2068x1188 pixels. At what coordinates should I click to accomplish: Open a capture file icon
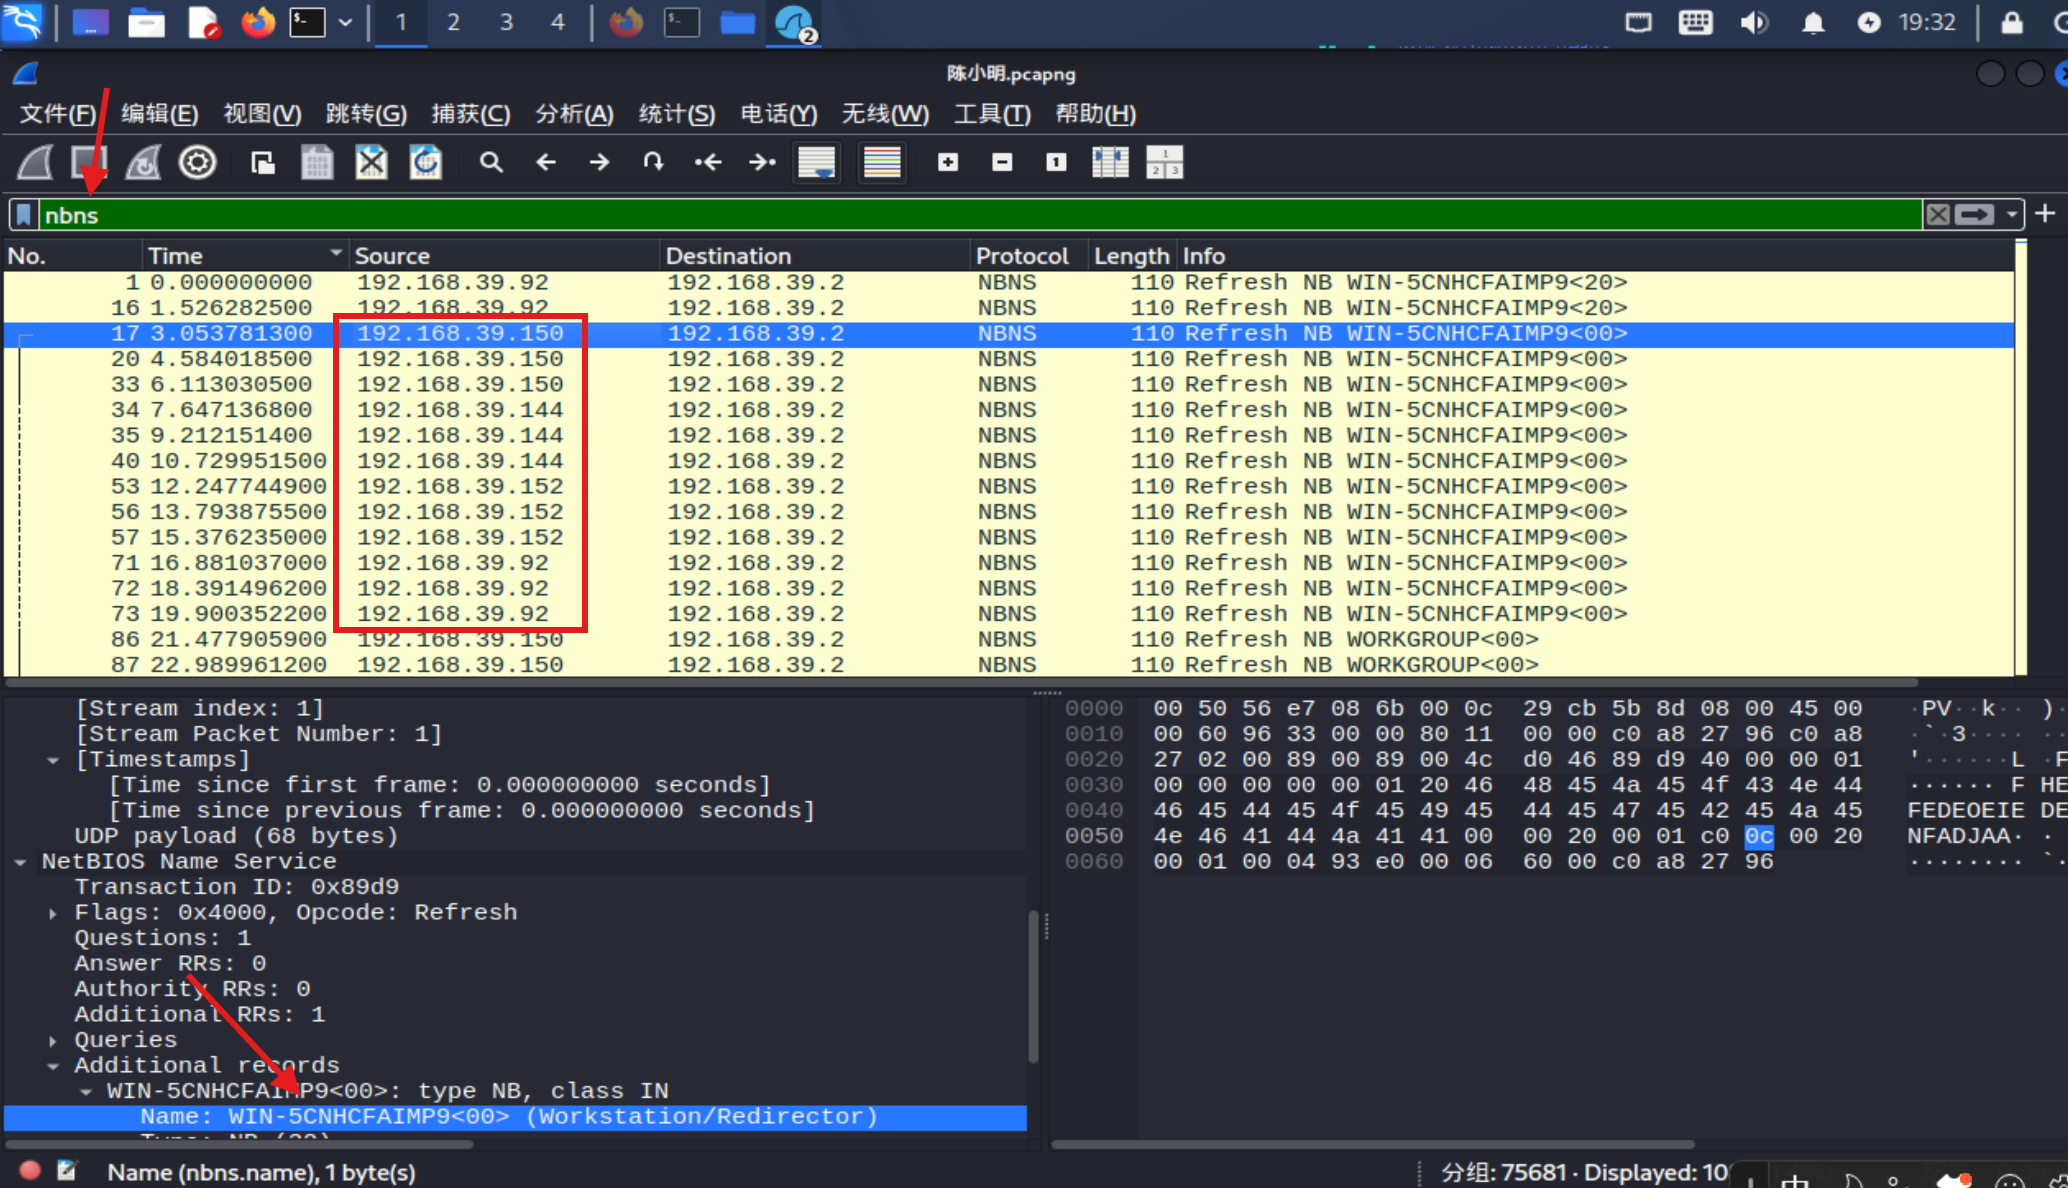pyautogui.click(x=263, y=162)
